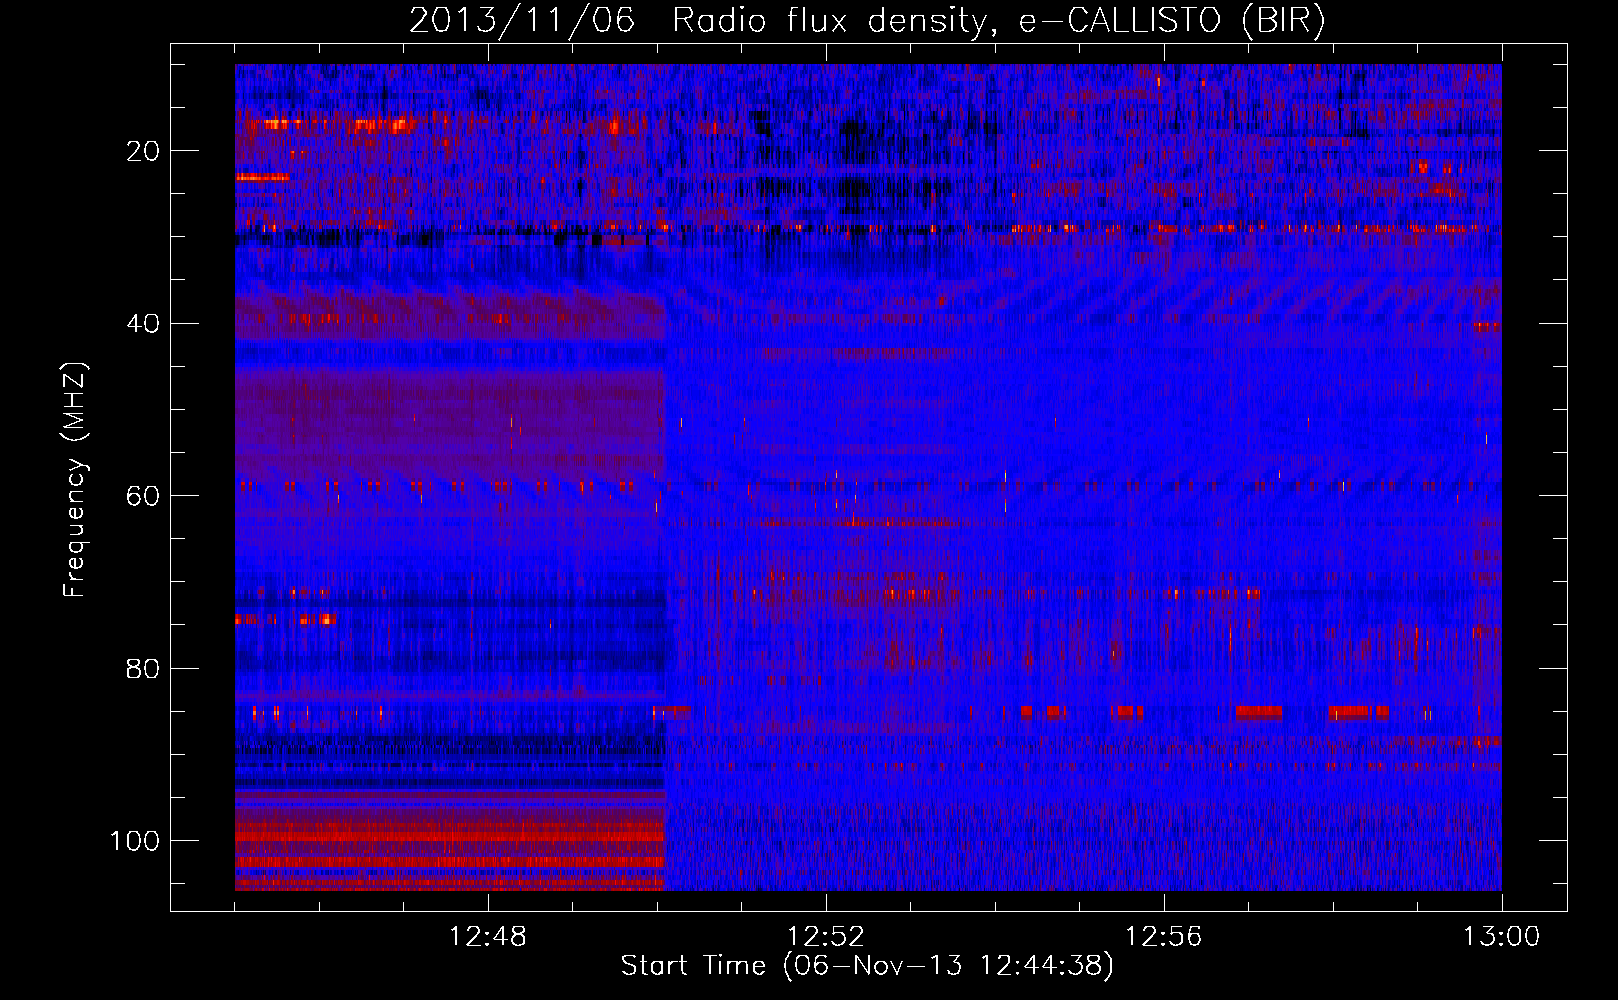Click the 100 frequency tick label
Viewport: 1618px width, 1000px height.
tap(135, 841)
